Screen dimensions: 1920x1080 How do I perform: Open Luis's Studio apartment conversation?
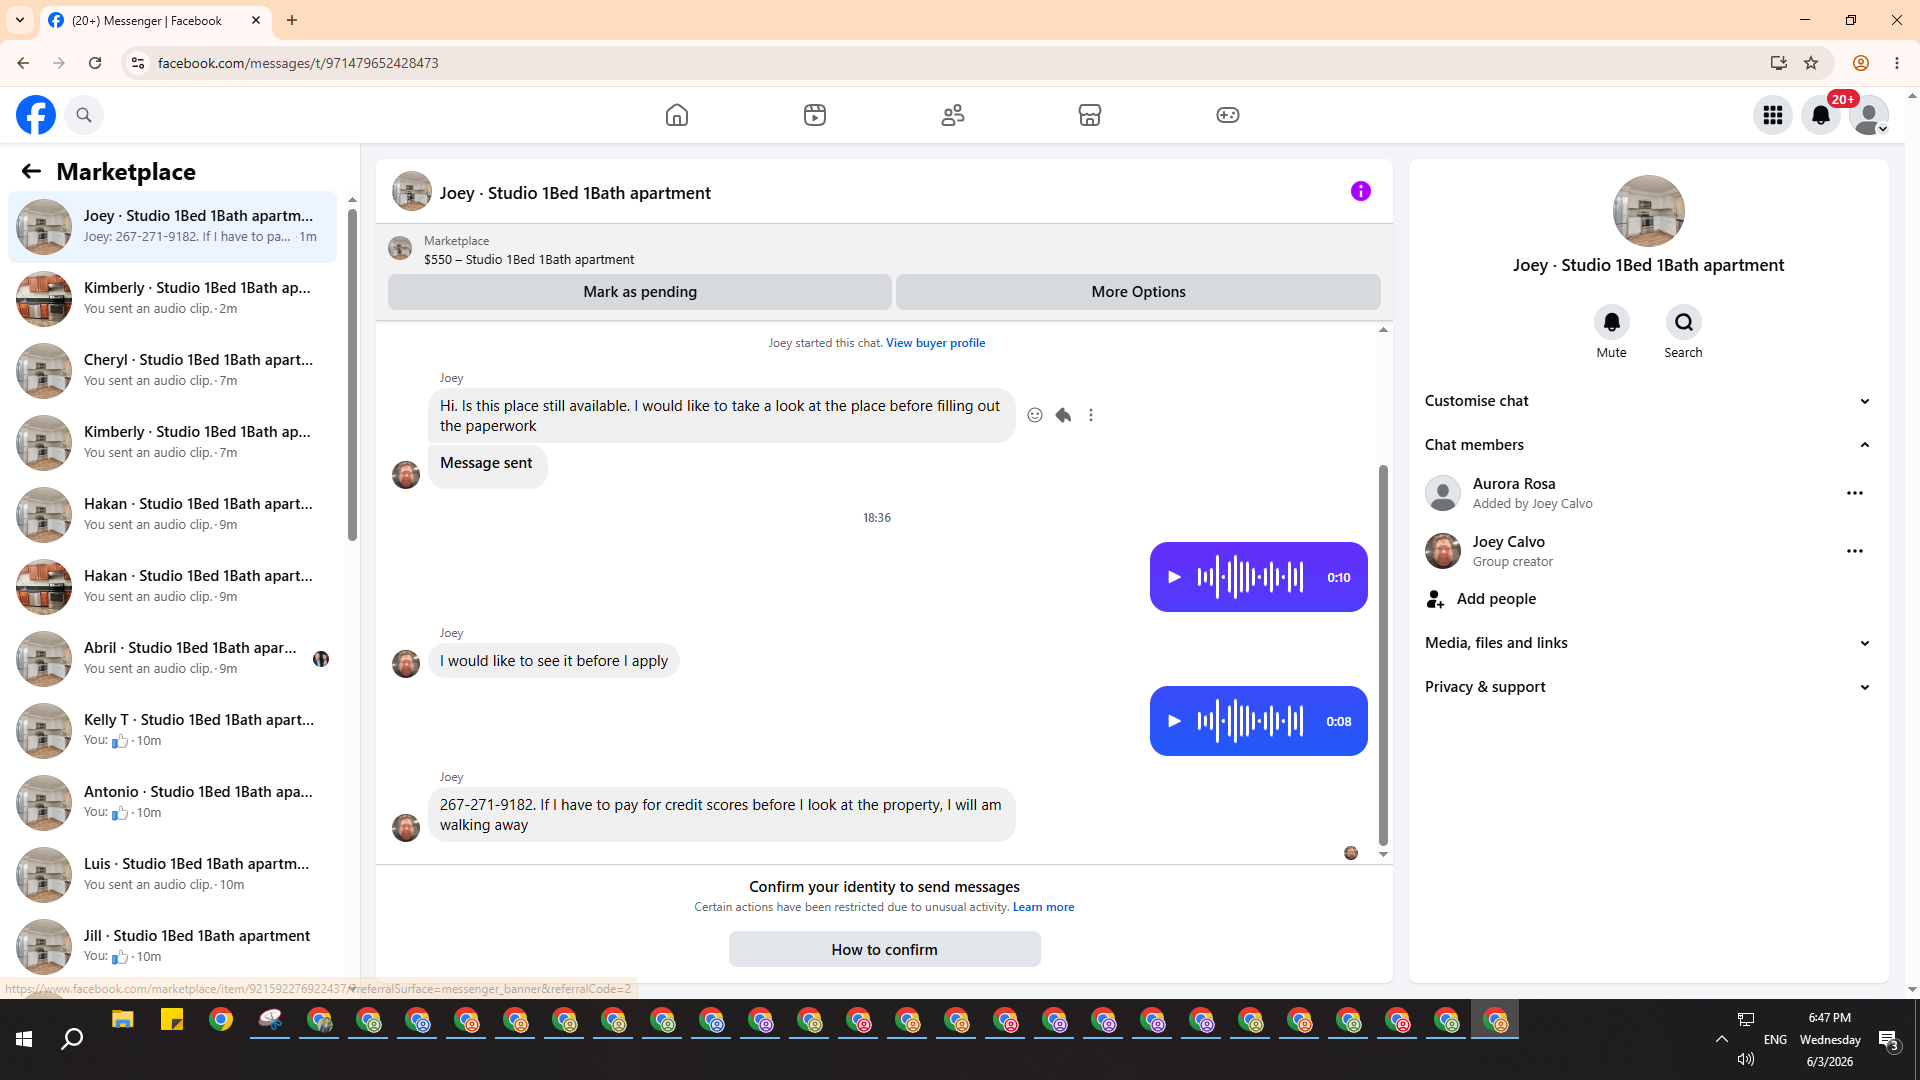173,875
